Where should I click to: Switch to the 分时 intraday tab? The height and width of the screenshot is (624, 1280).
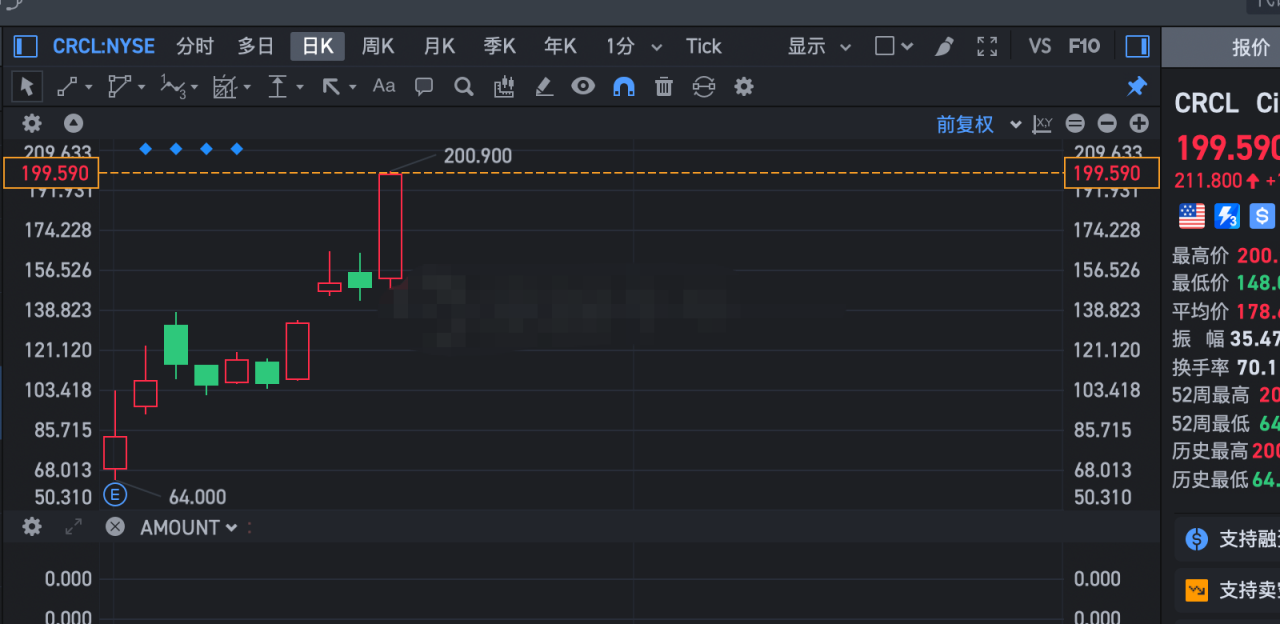tap(195, 46)
